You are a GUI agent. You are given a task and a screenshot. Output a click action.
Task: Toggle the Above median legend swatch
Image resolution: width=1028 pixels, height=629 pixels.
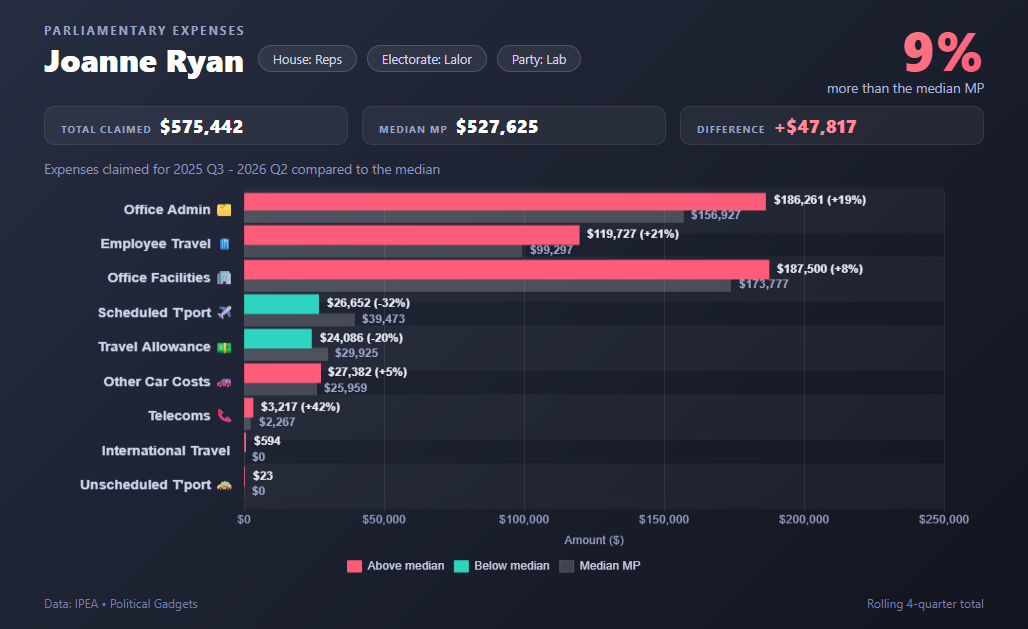point(354,566)
